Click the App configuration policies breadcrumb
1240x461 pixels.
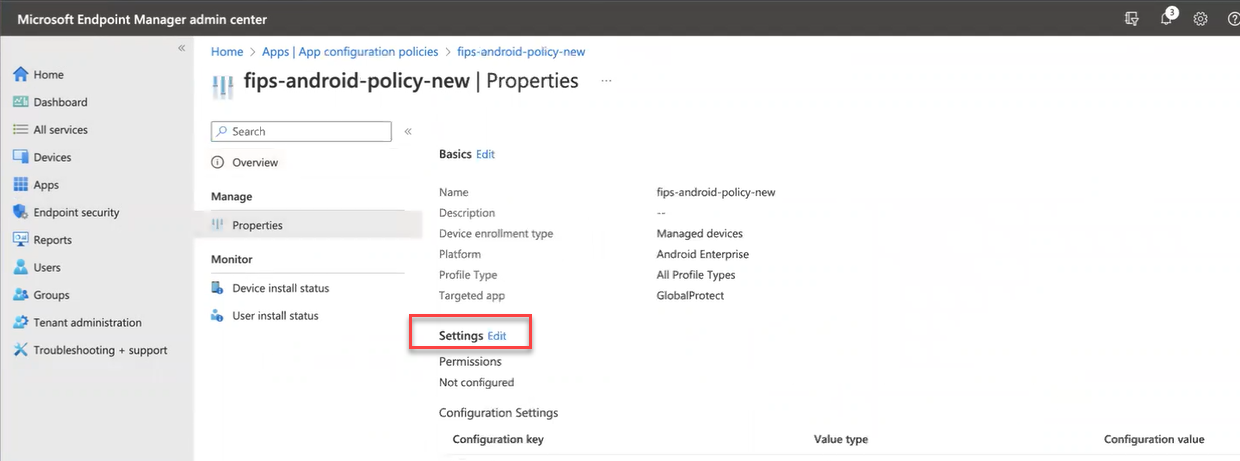click(x=350, y=52)
